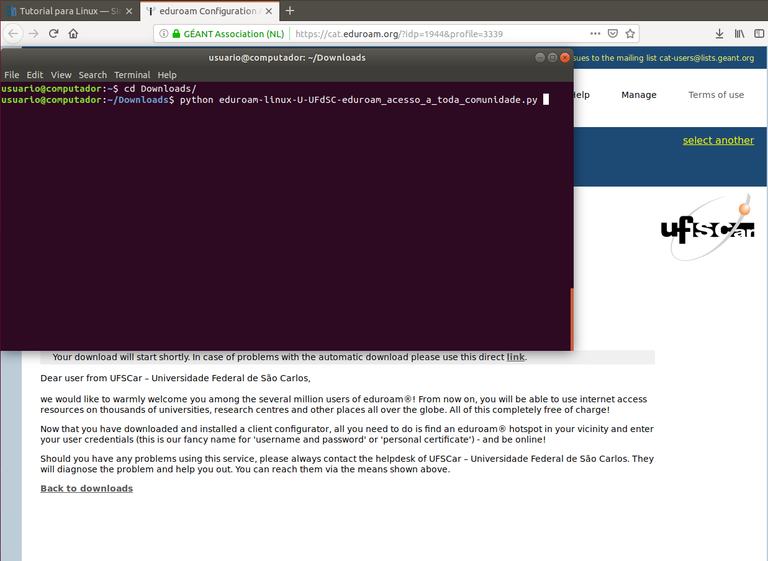
Task: Click the terminal scrollbar handle
Action: click(x=572, y=318)
